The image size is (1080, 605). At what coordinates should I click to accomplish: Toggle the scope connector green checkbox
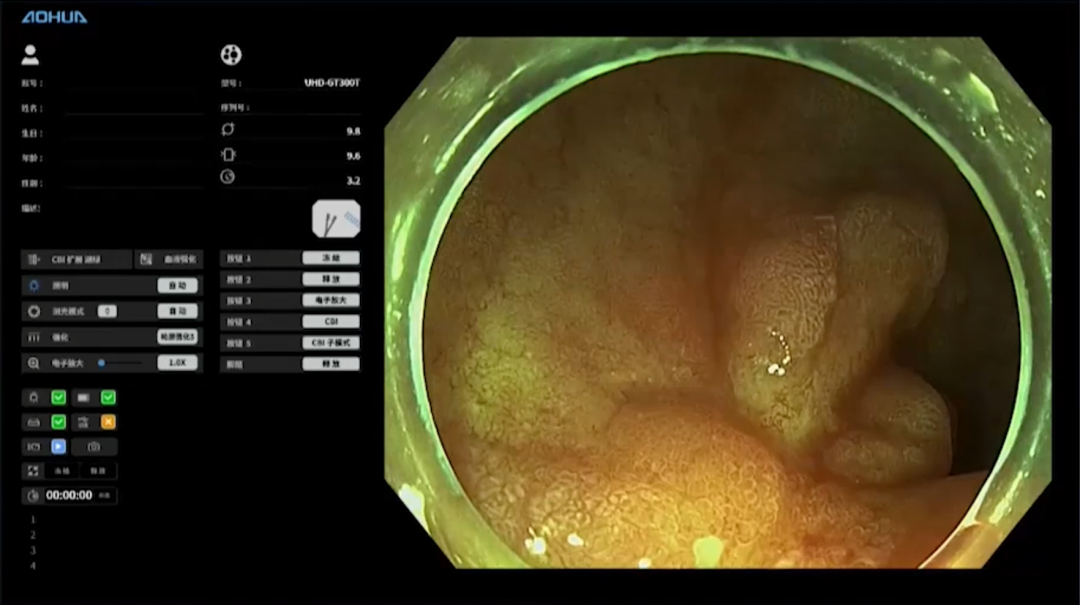click(59, 422)
